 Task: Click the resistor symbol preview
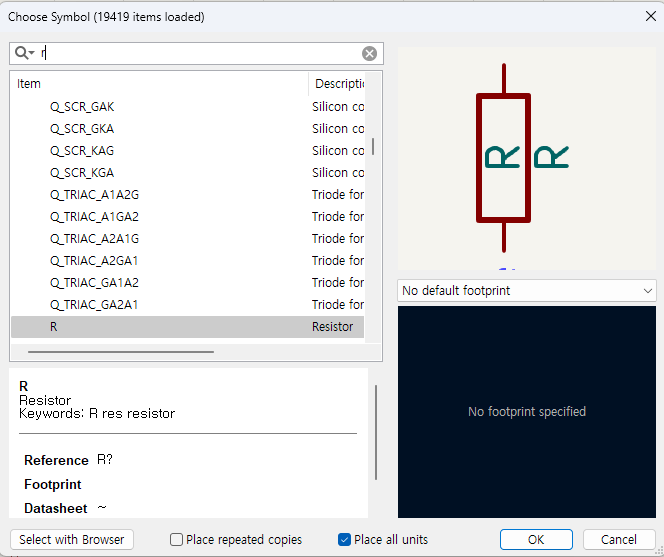[x=527, y=158]
